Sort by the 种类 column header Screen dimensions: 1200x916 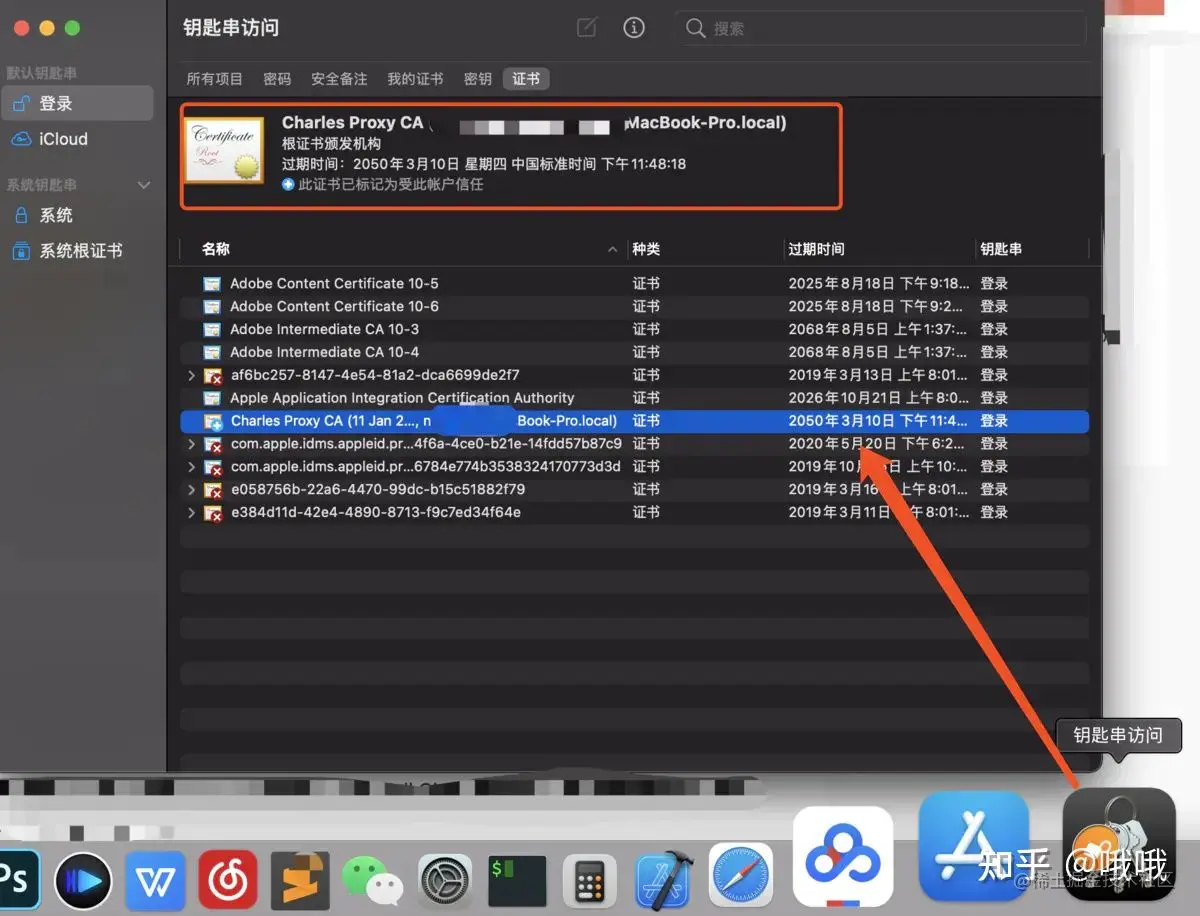[x=646, y=249]
